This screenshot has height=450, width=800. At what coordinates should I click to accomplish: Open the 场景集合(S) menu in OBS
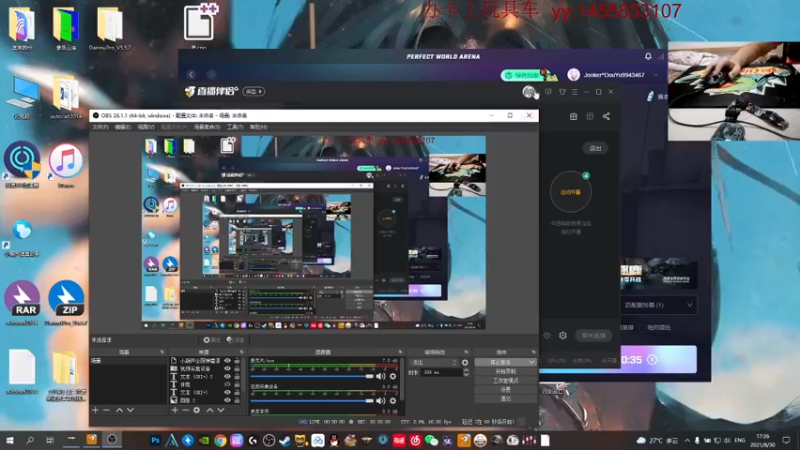(x=207, y=127)
